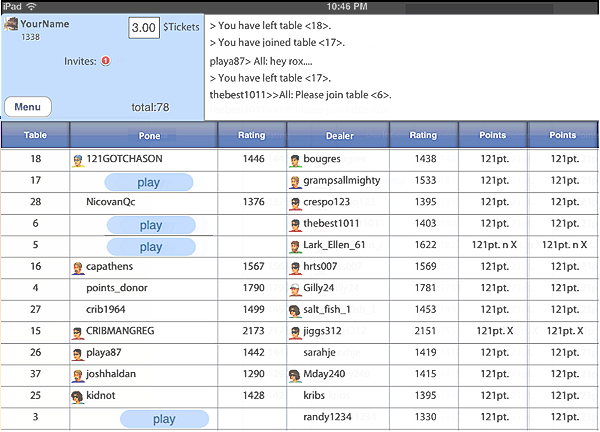Click the YourName profile avatar
The width and height of the screenshot is (600, 432).
pos(13,24)
